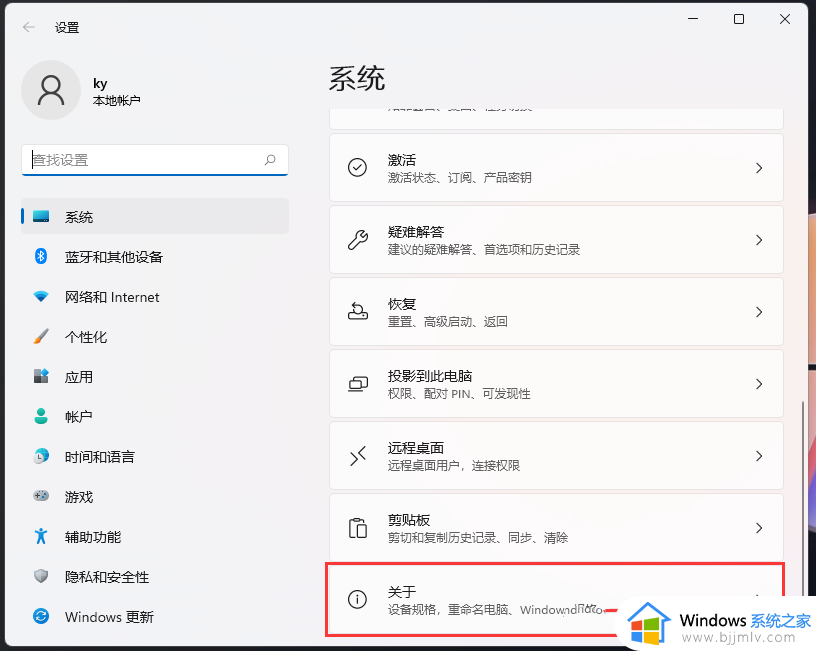Screen dimensions: 816x651
Task: Click the apps icon beside 应用
Action: pyautogui.click(x=41, y=376)
